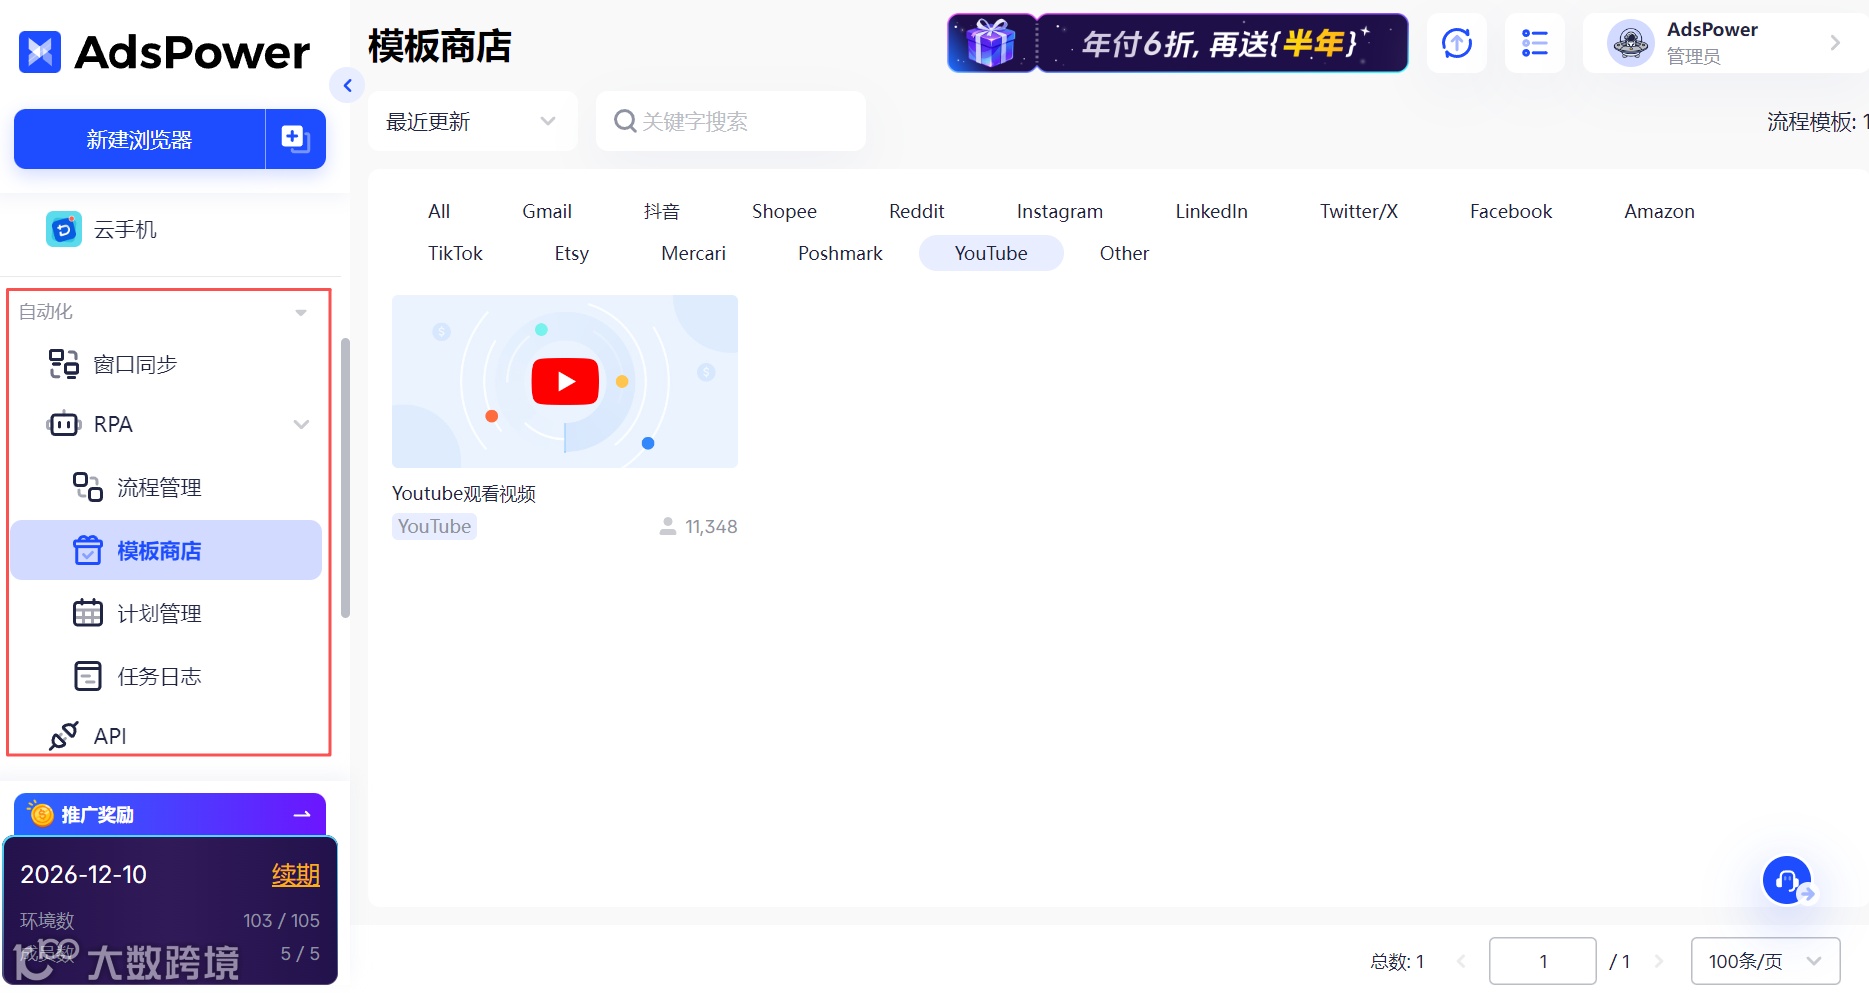
Task: Click the AdsPower user avatar
Action: [x=1631, y=43]
